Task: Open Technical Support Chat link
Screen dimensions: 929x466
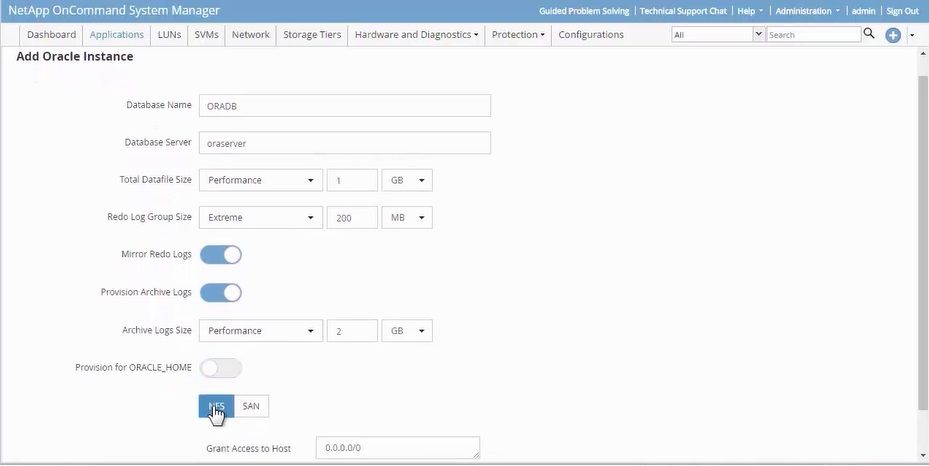Action: (683, 11)
